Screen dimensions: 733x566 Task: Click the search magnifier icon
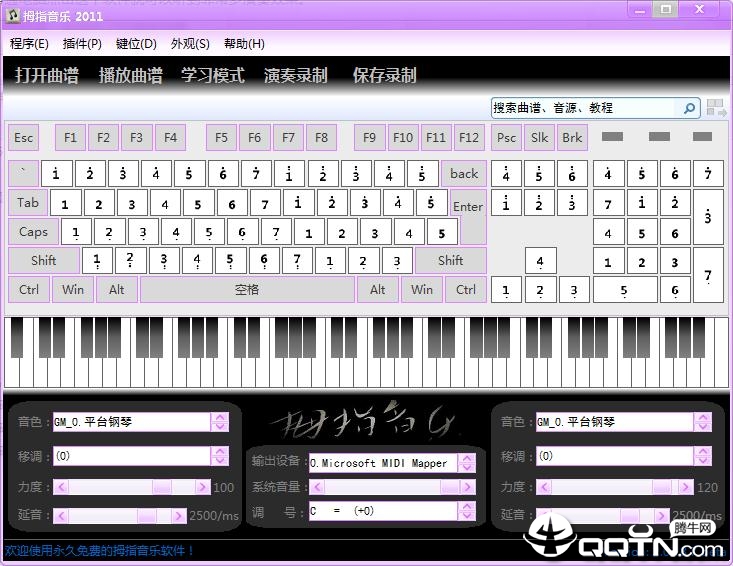click(689, 108)
